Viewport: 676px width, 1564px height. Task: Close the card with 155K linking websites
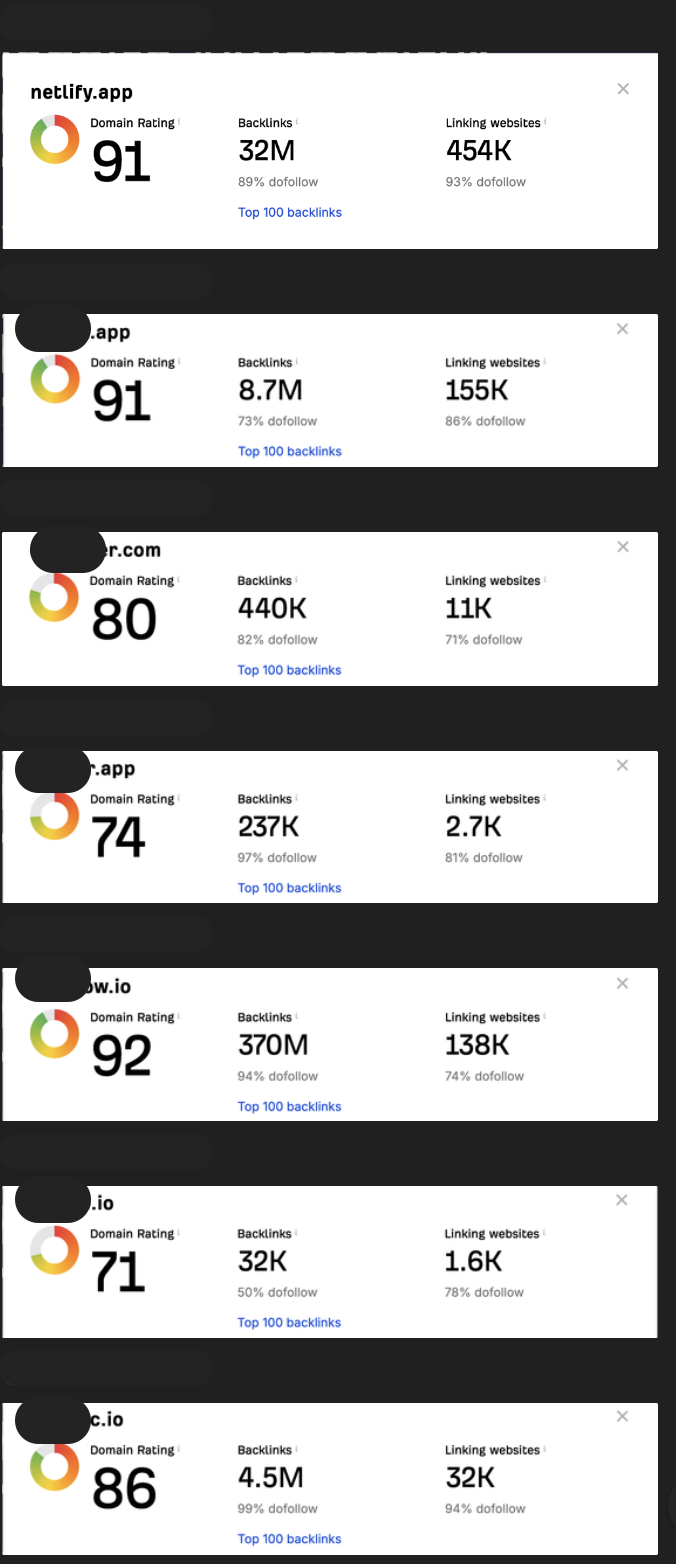(x=623, y=329)
